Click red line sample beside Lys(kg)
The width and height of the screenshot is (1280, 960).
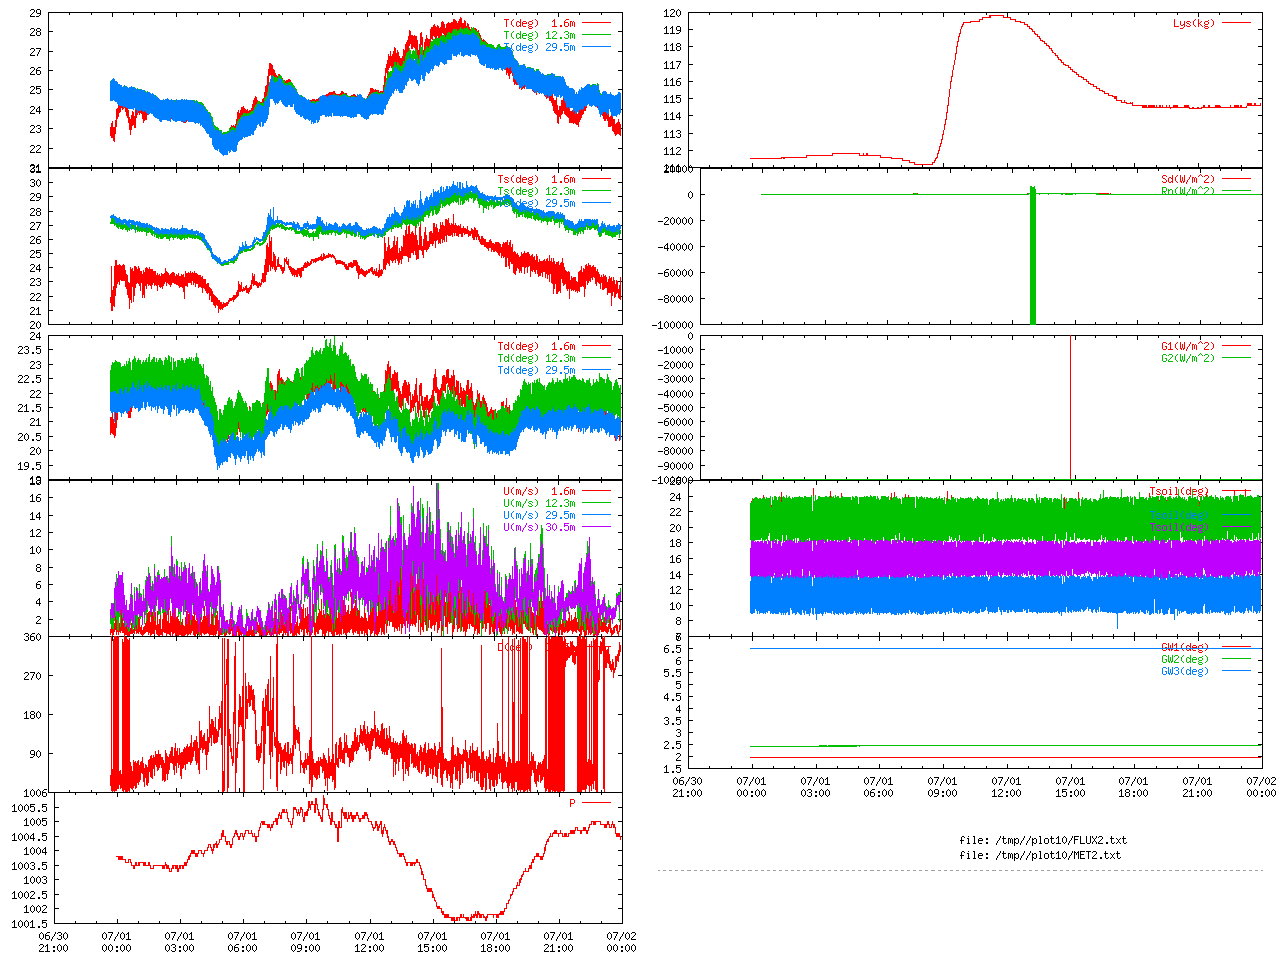(1237, 23)
